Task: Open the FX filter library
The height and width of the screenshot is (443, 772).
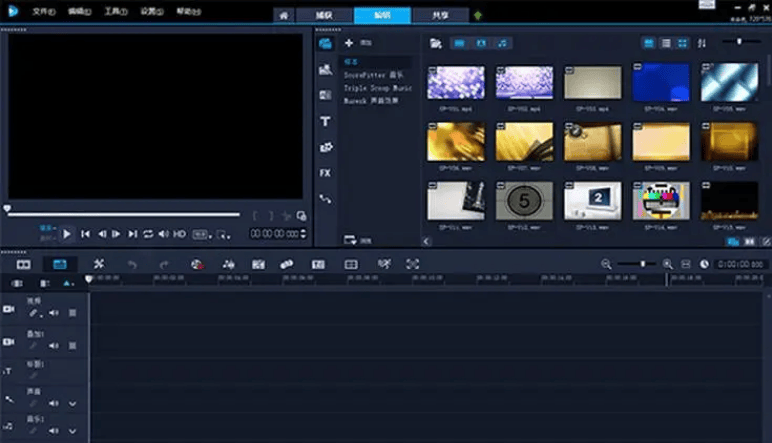Action: coord(325,173)
